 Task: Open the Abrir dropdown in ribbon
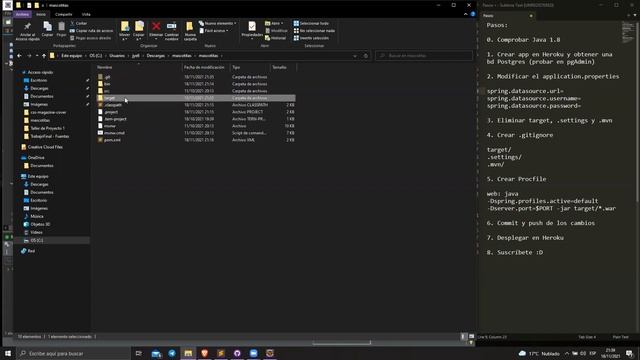[274, 23]
